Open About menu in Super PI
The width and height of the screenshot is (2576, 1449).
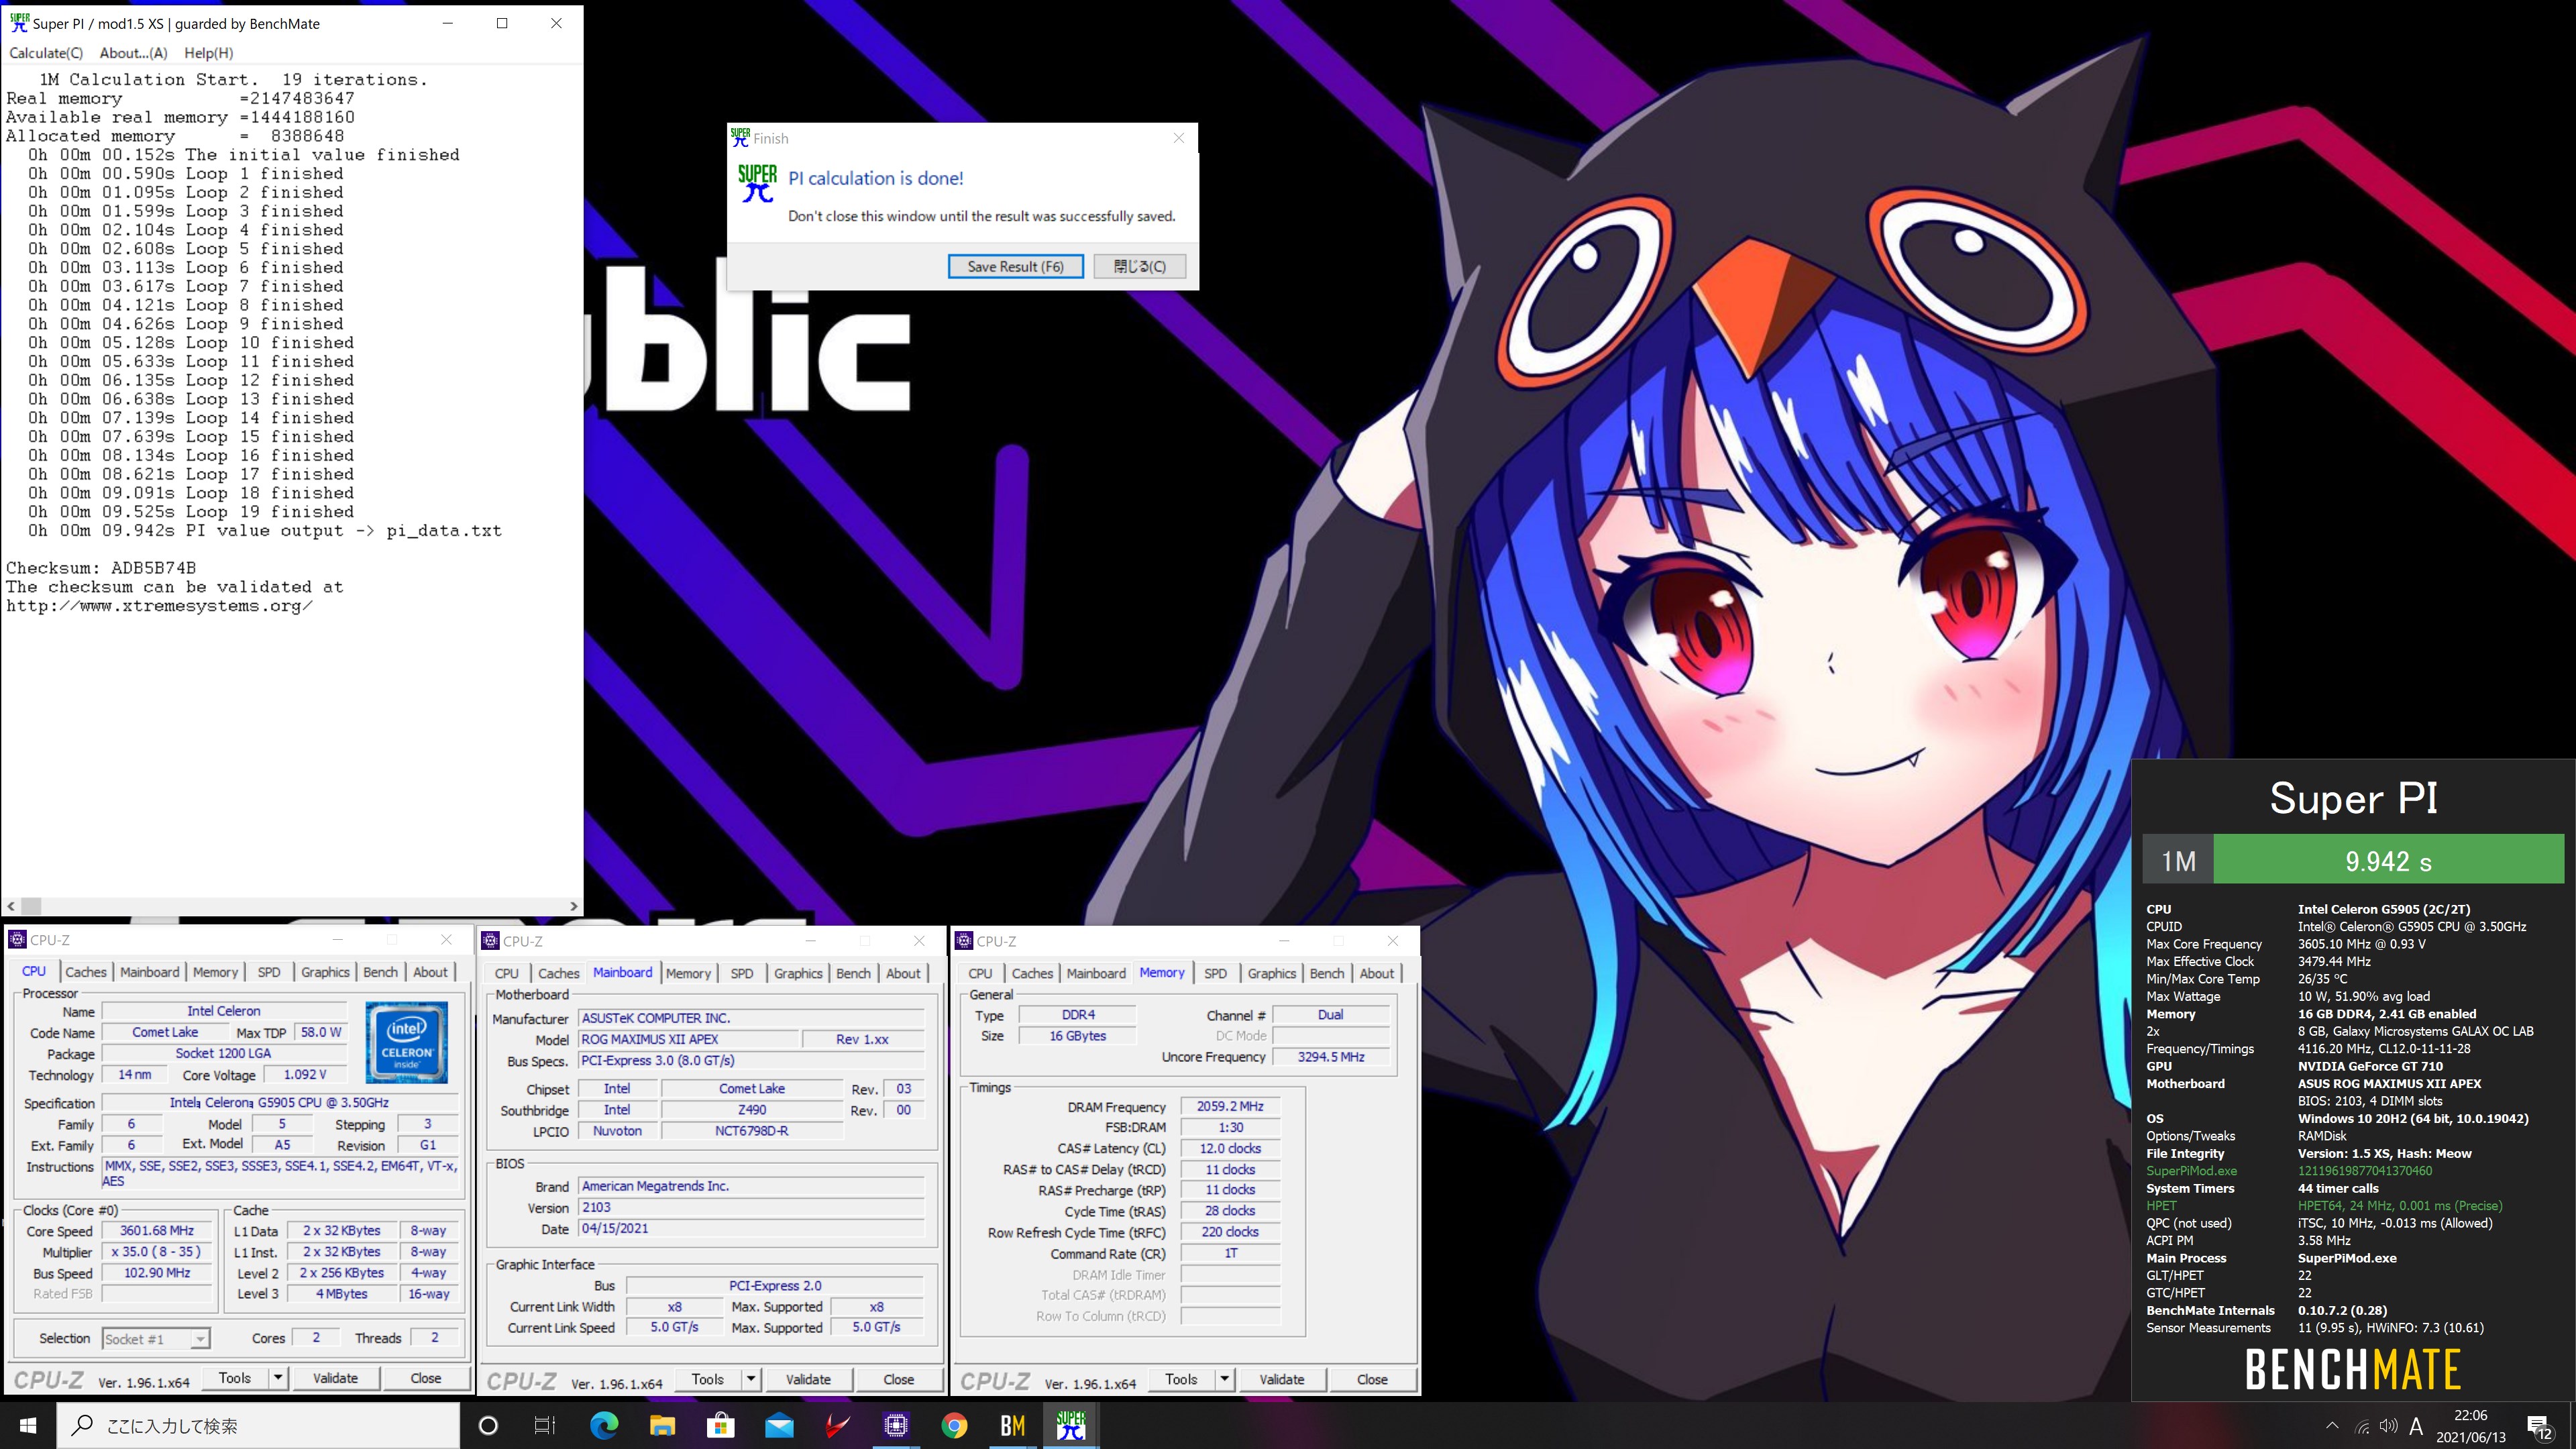pyautogui.click(x=134, y=53)
